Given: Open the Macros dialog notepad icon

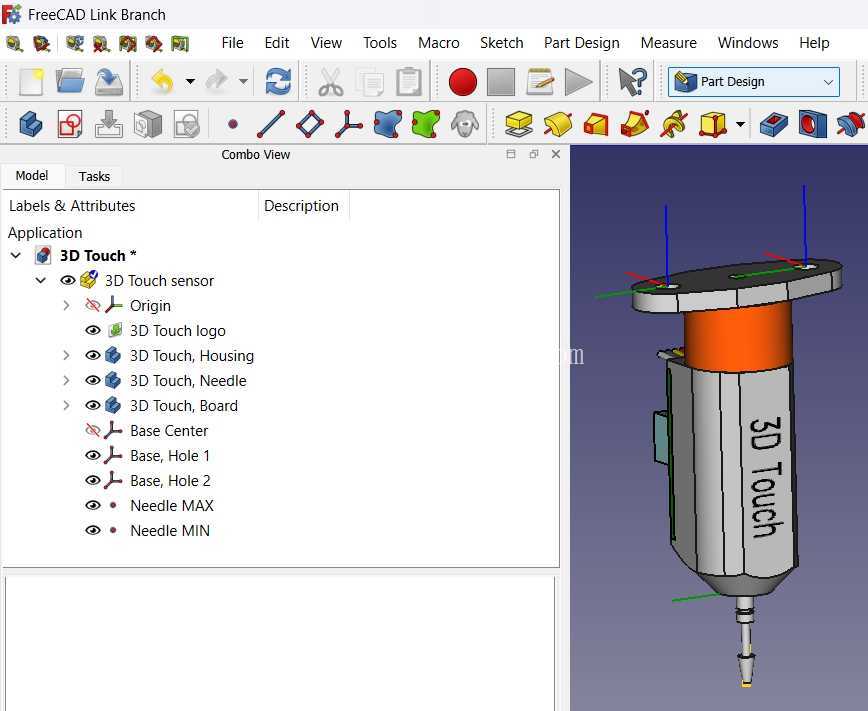Looking at the screenshot, I should (x=540, y=82).
